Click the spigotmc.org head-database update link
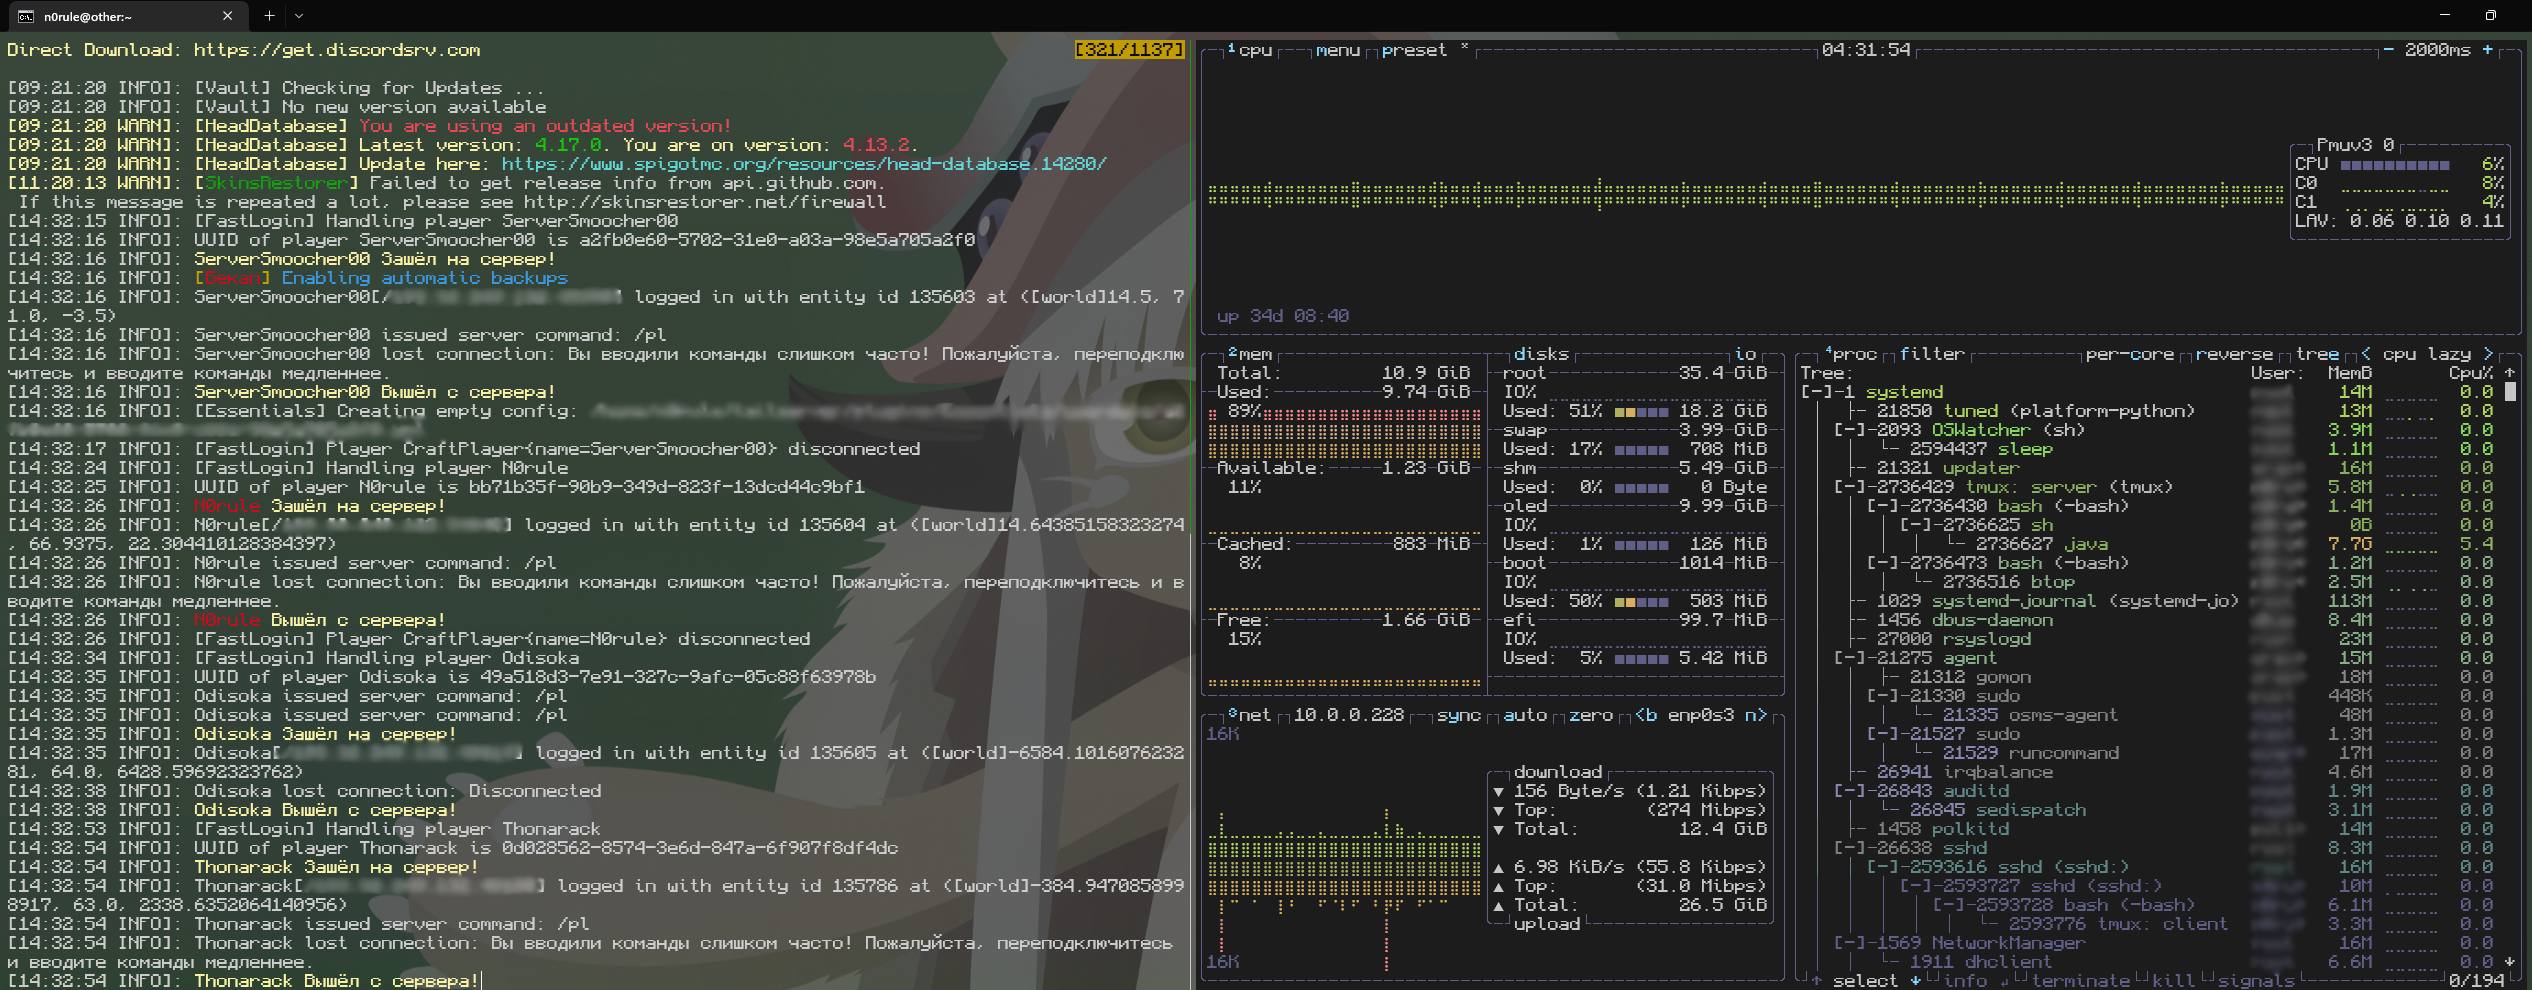The height and width of the screenshot is (990, 2532). tap(804, 164)
